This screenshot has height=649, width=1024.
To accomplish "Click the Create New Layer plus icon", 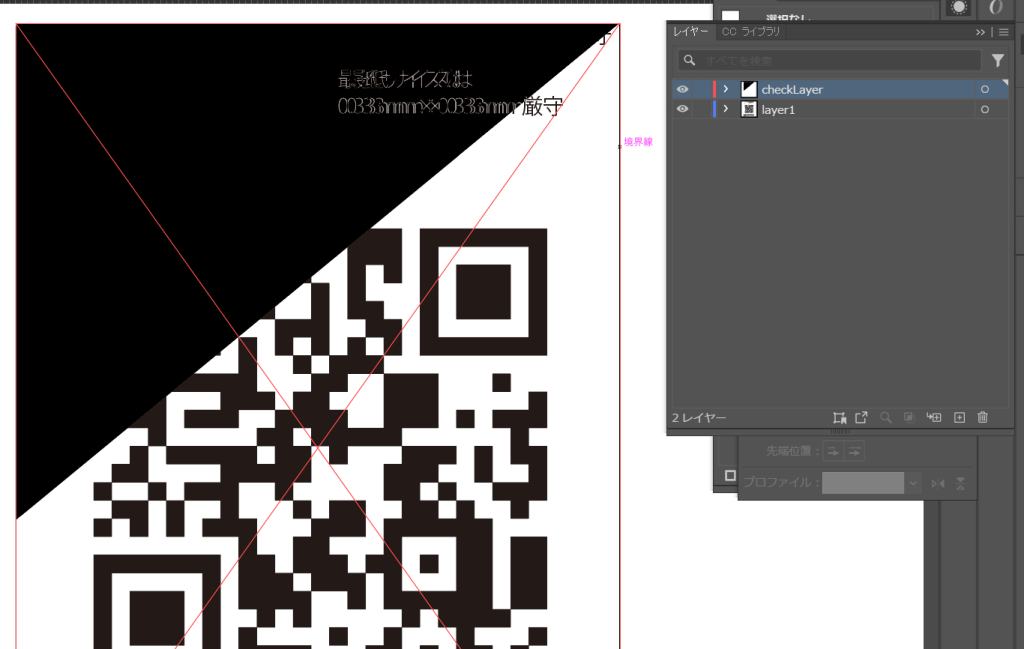I will (959, 417).
